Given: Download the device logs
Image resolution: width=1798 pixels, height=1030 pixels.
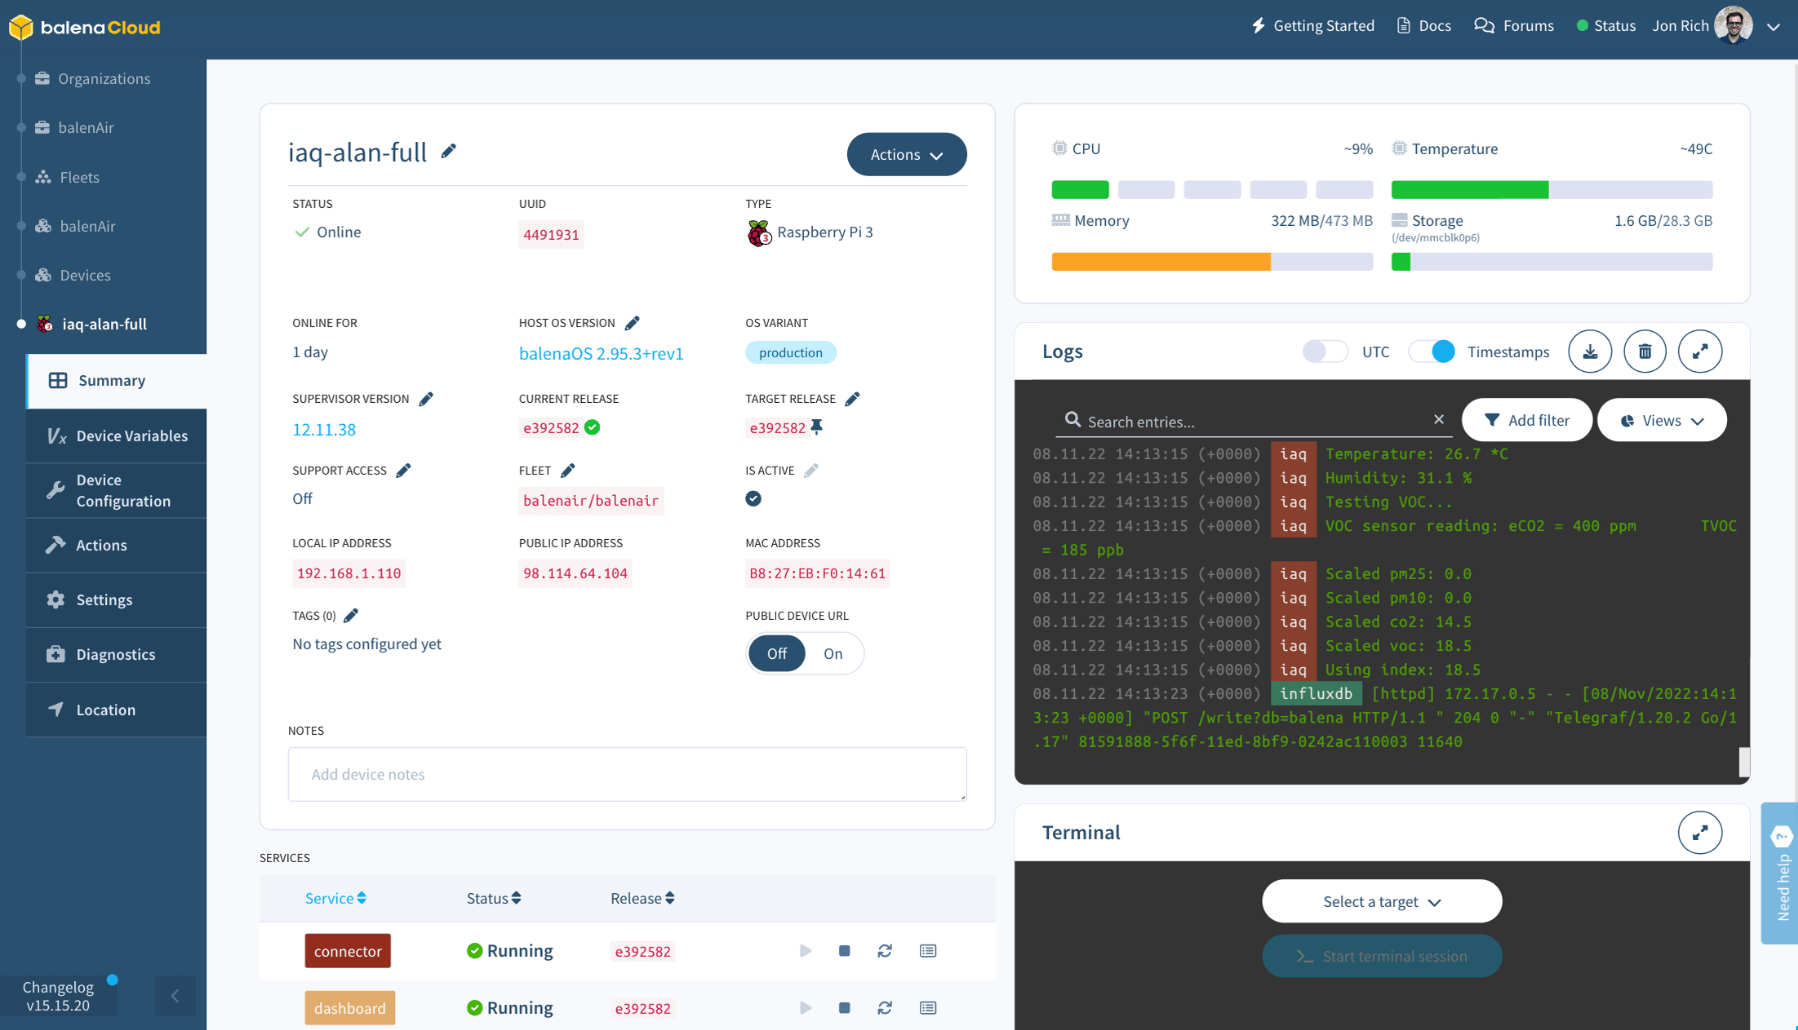Looking at the screenshot, I should (1589, 351).
